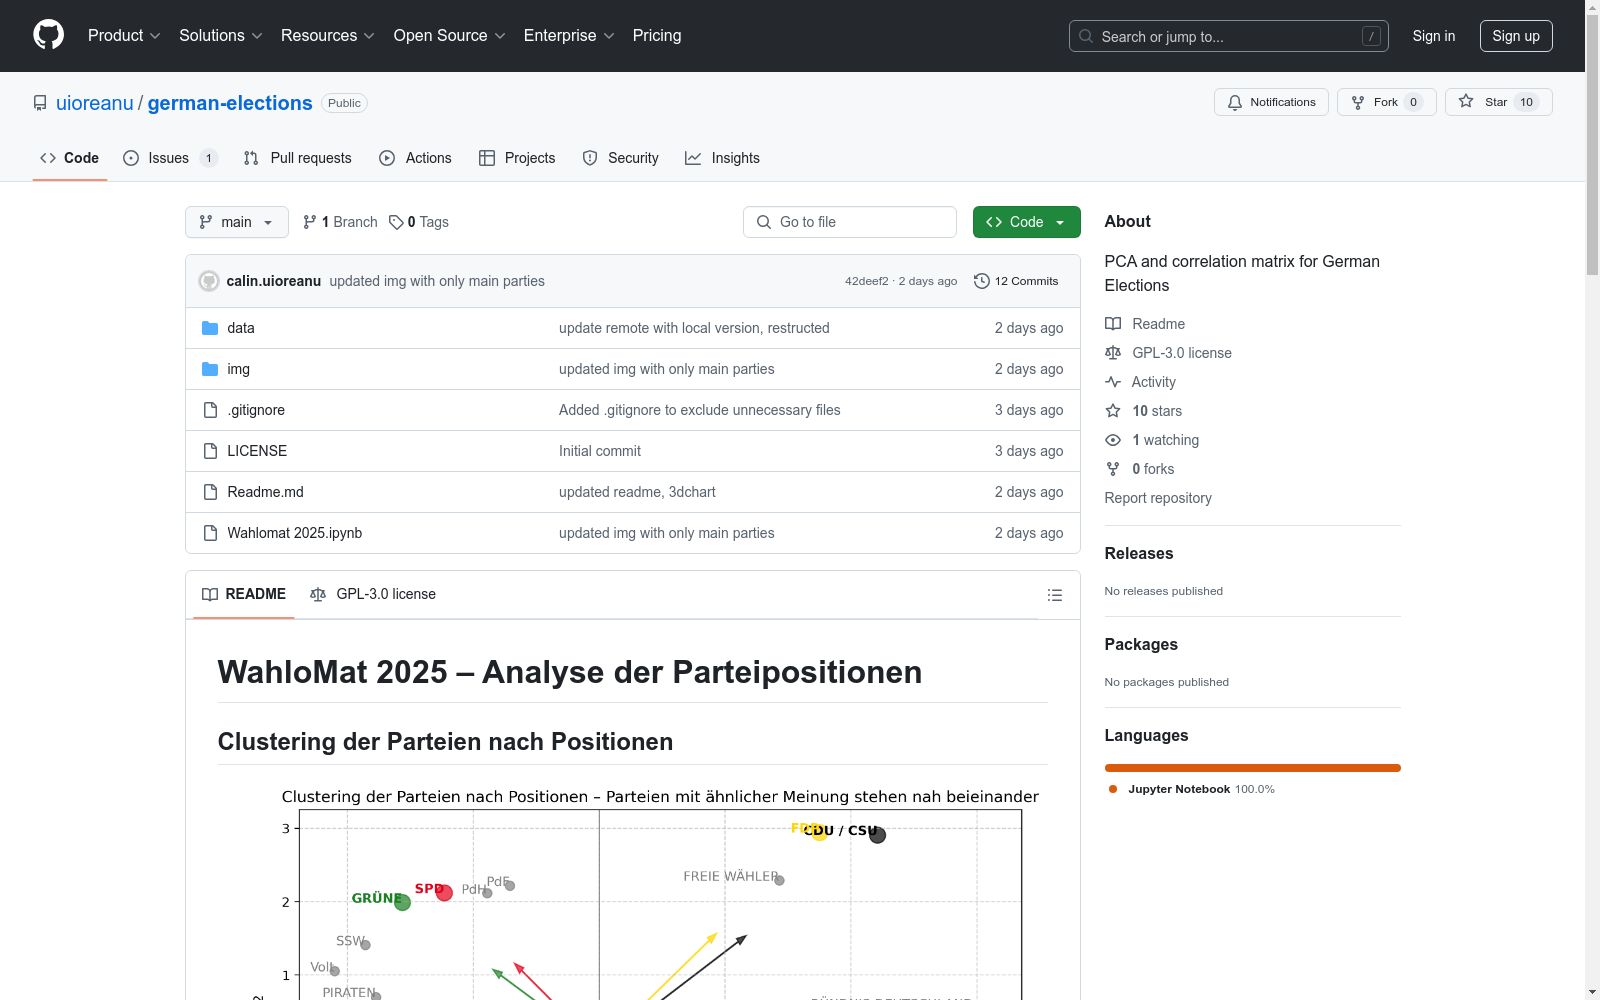
Task: Expand the Solutions menu
Action: point(221,36)
